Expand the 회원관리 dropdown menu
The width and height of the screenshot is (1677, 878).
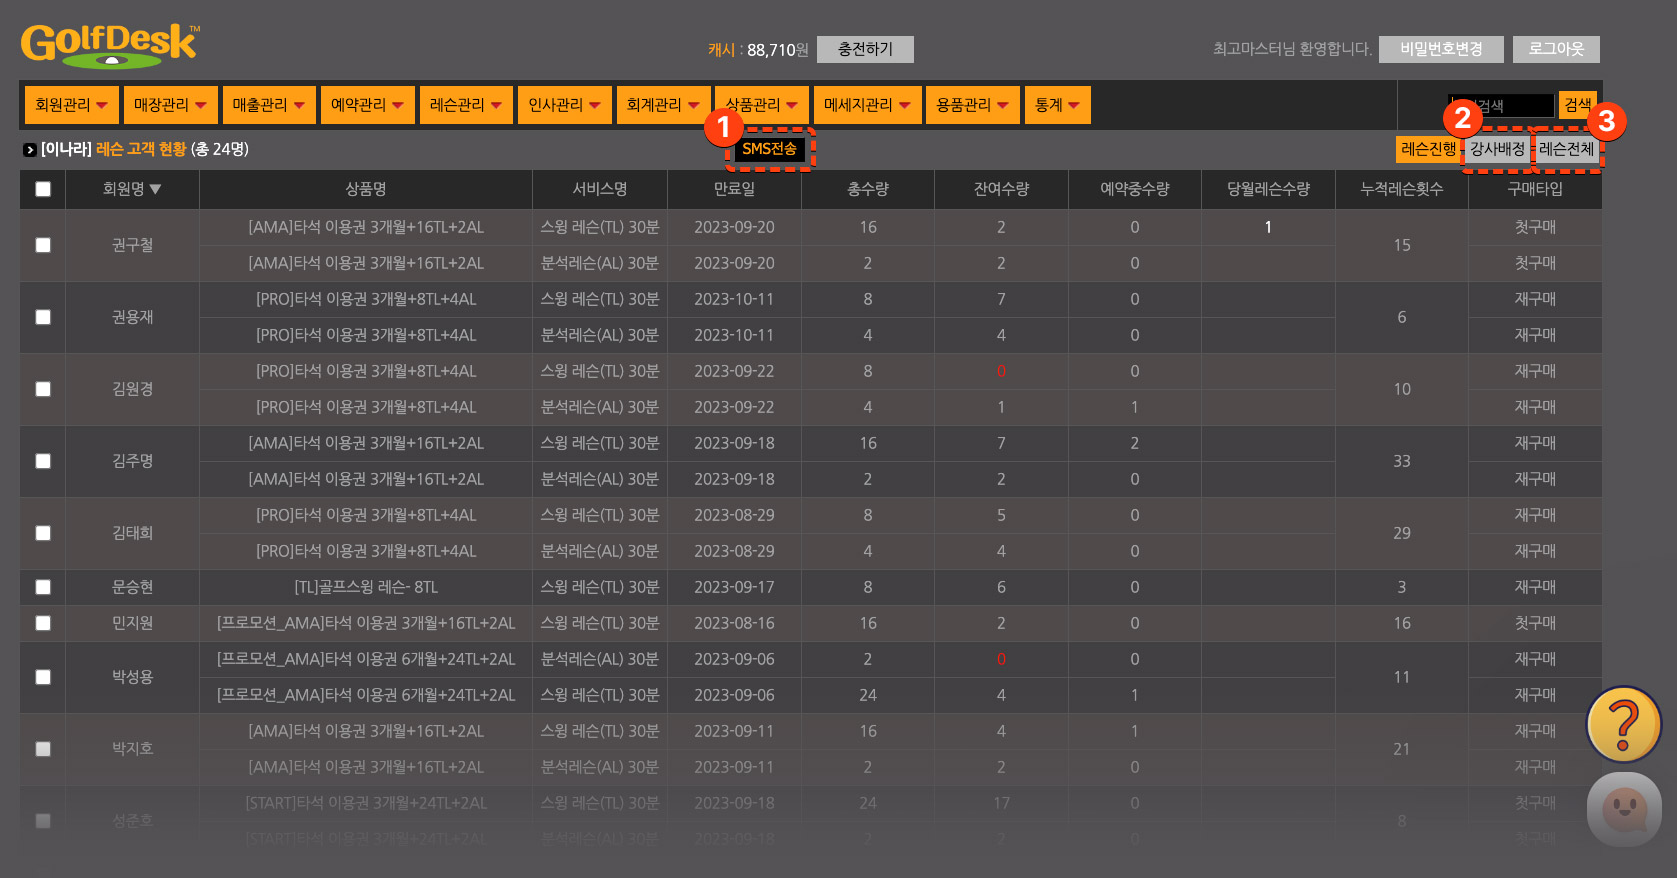71,105
